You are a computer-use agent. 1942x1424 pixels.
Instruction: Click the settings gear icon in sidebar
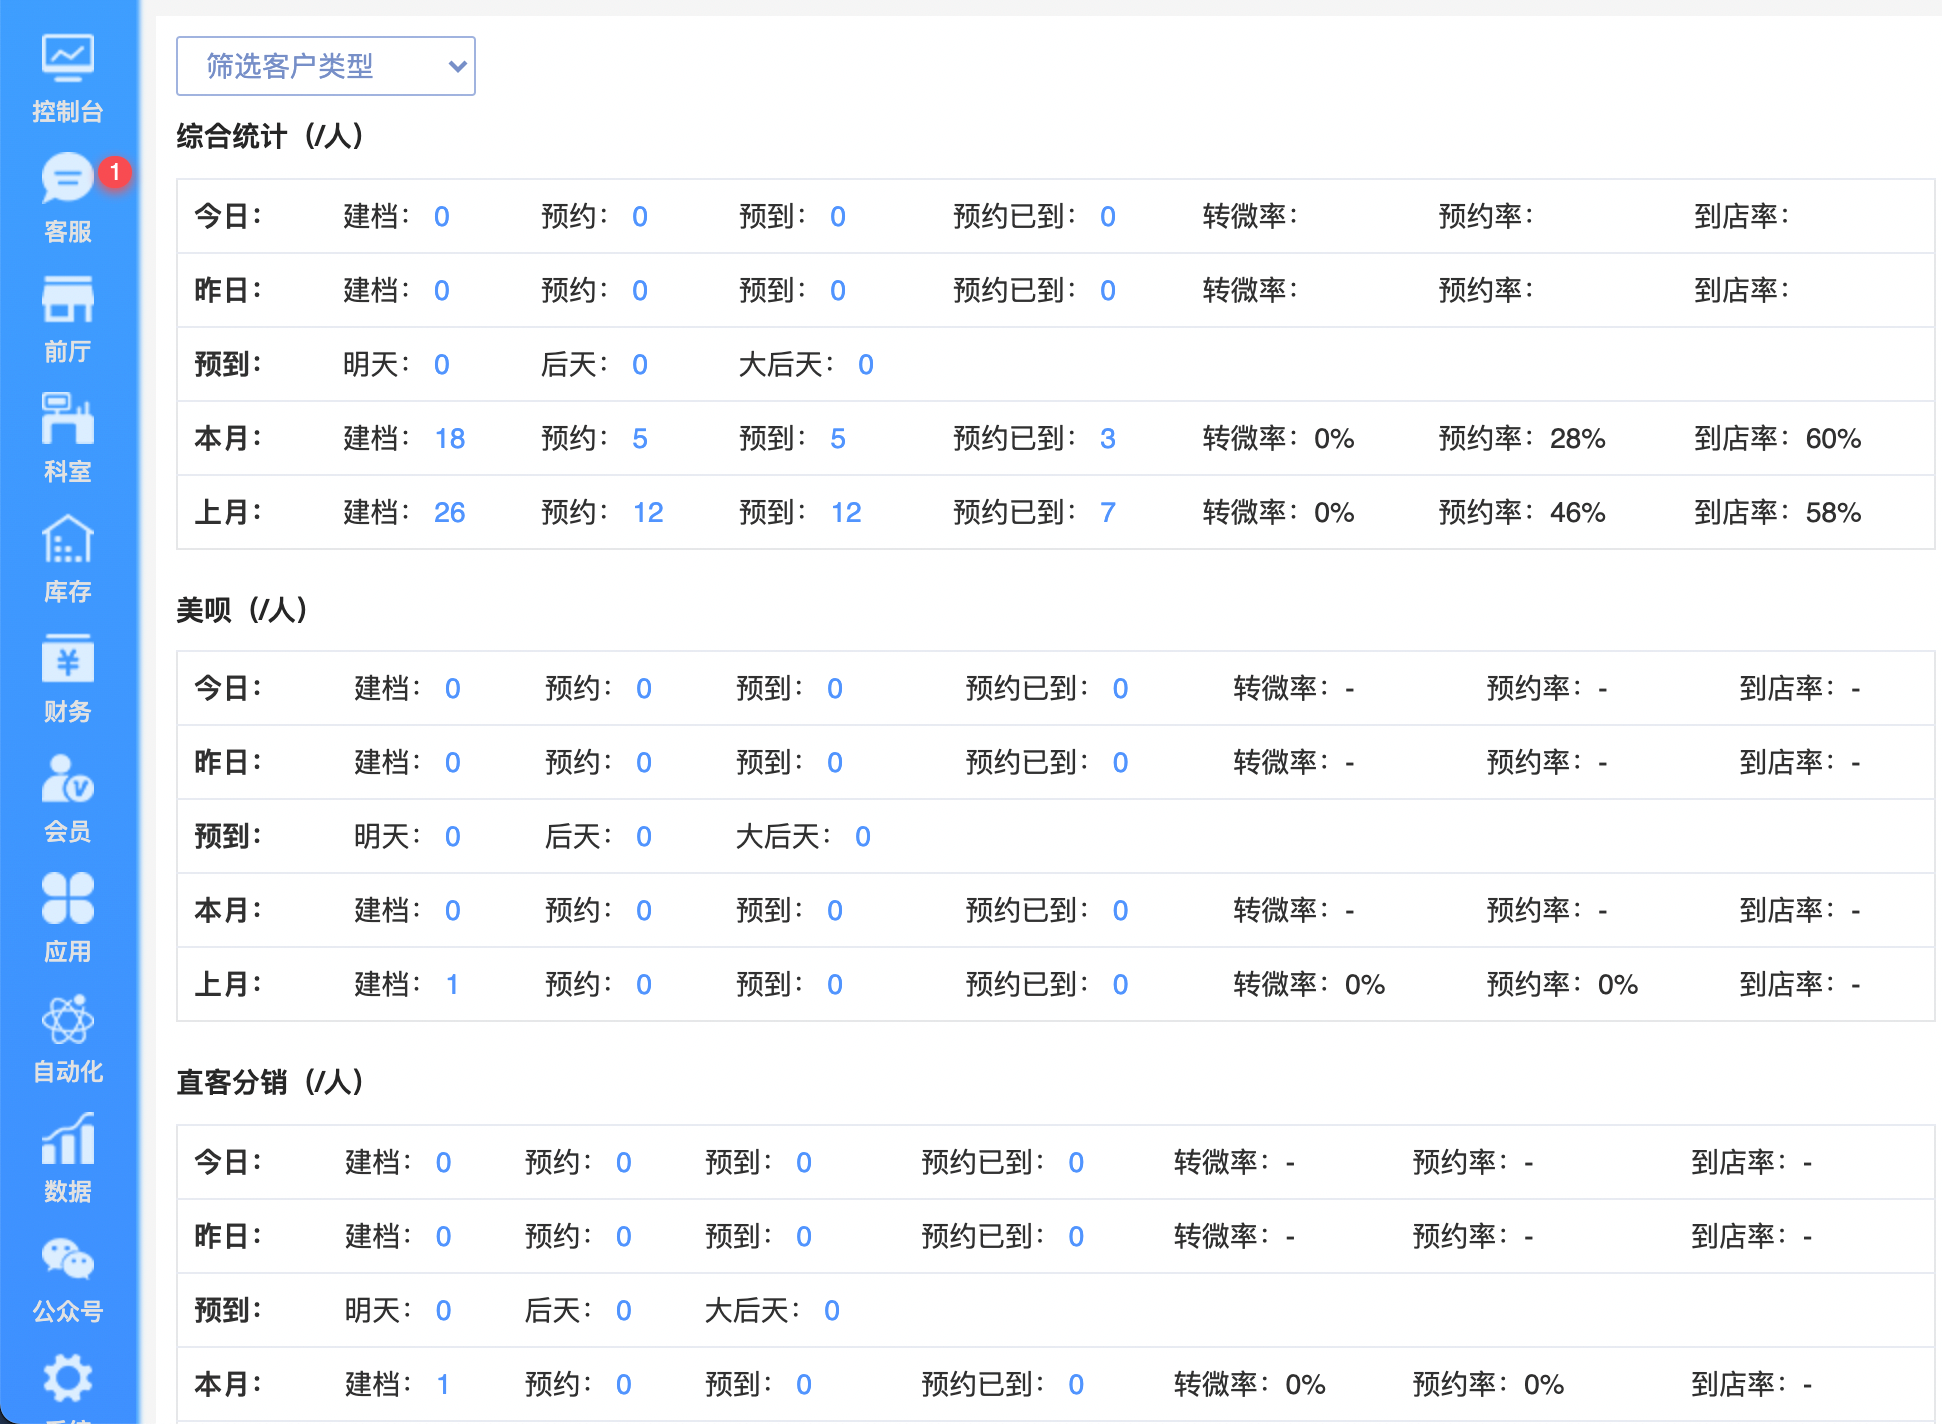pos(67,1380)
